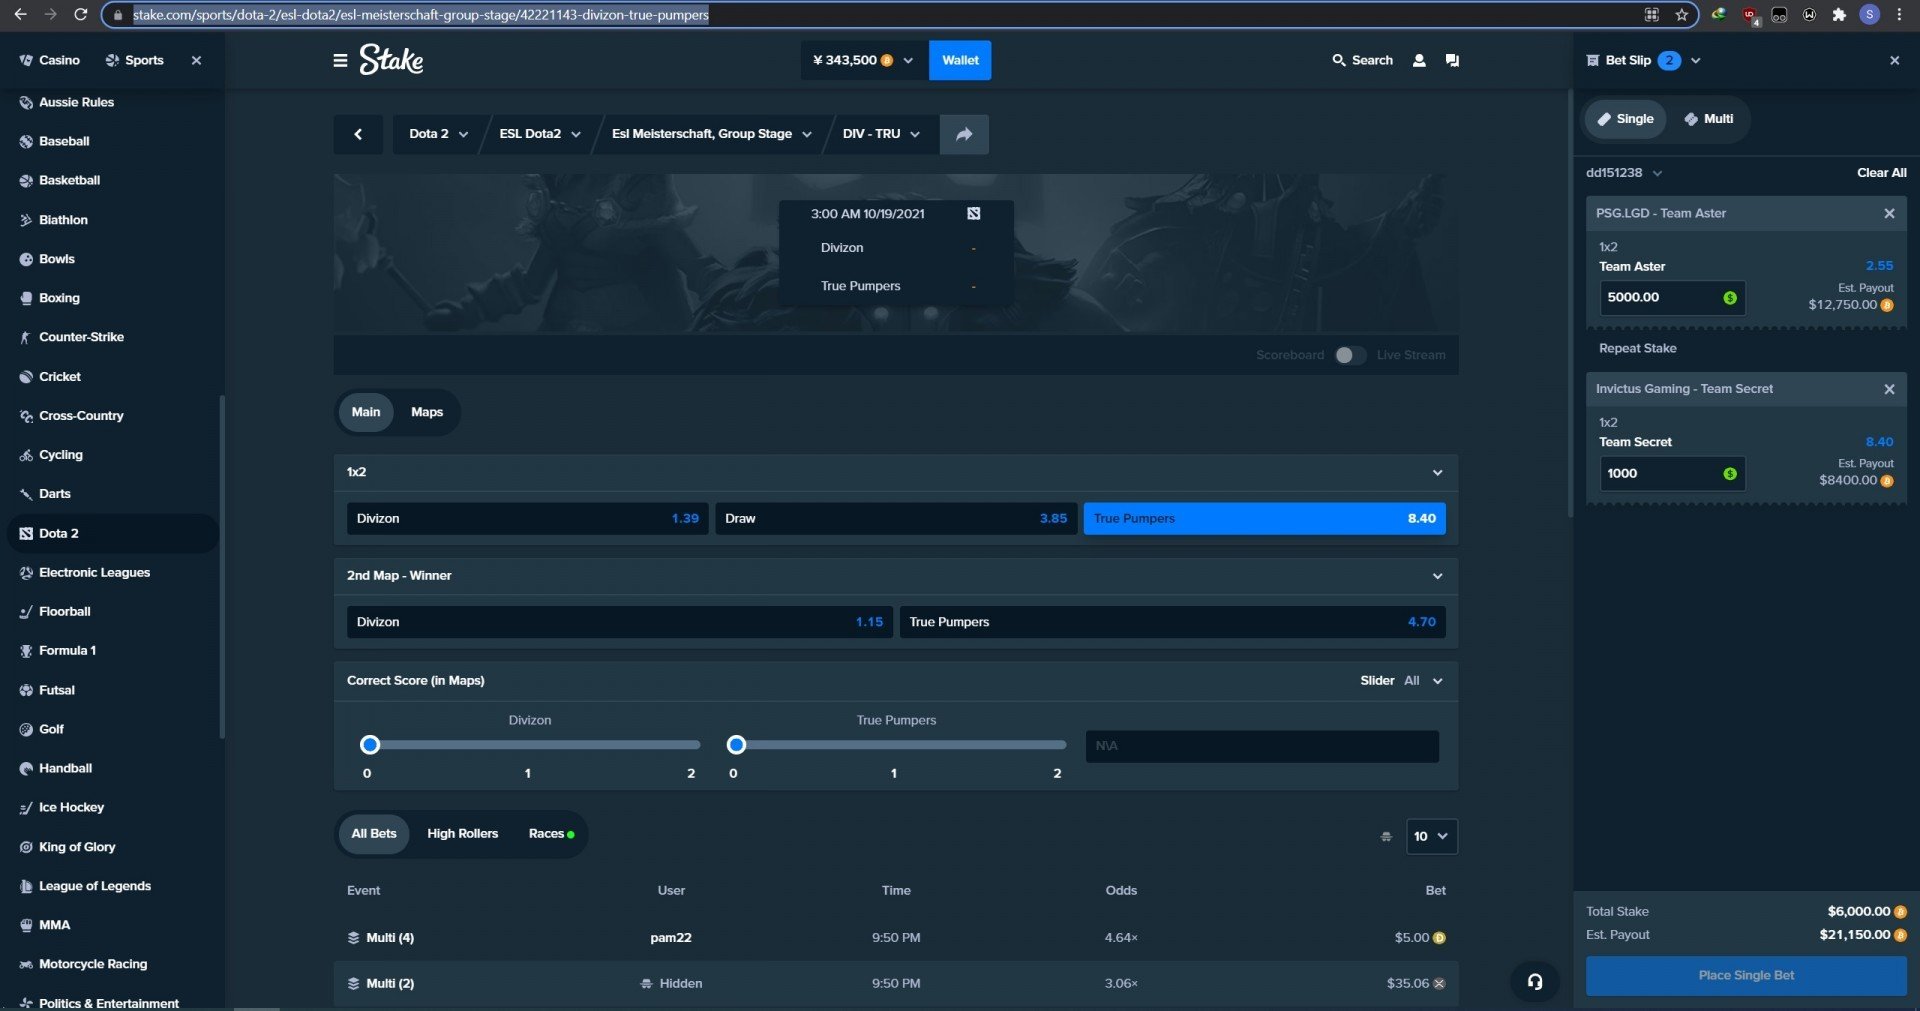This screenshot has height=1011, width=1920.
Task: Remove Invictus Gaming - Team Secret bet
Action: pos(1889,389)
